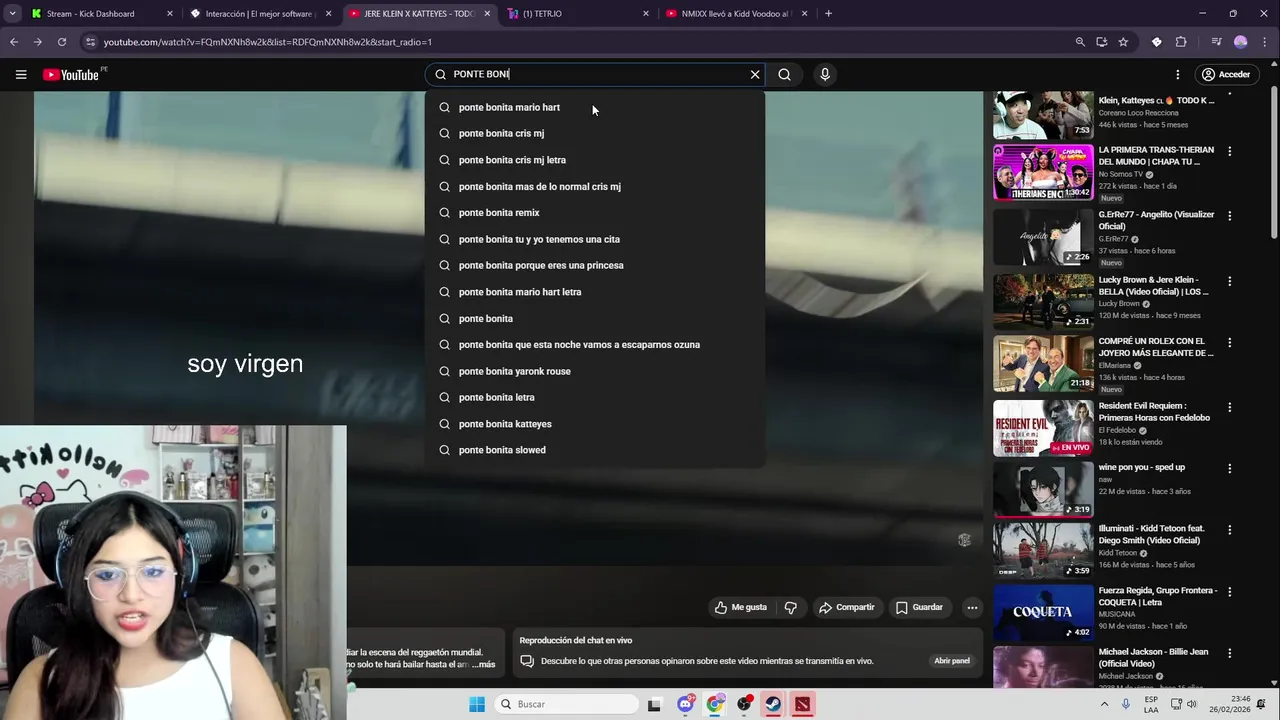Open Michael Jackson Billie Jean video
This screenshot has height=720, width=1280.
click(x=1043, y=668)
